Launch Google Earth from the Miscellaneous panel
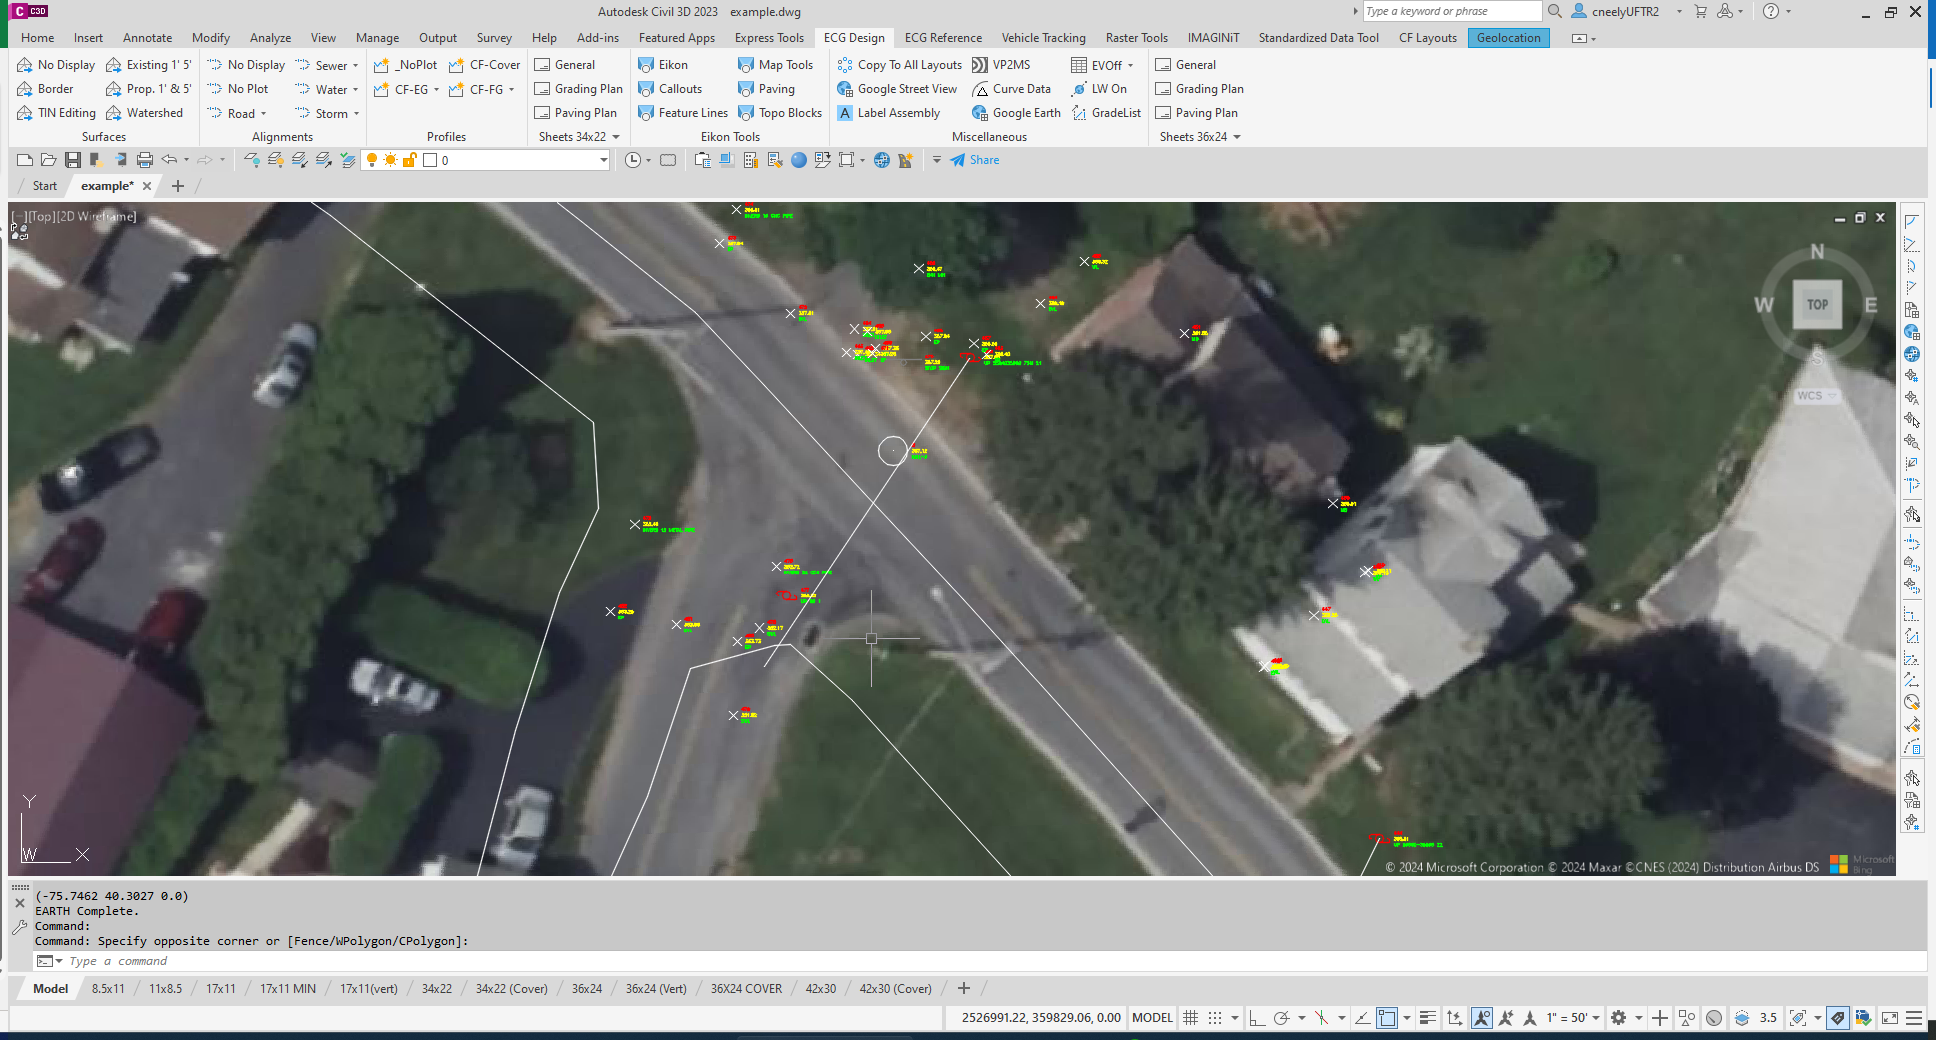The image size is (1936, 1040). click(x=1016, y=112)
